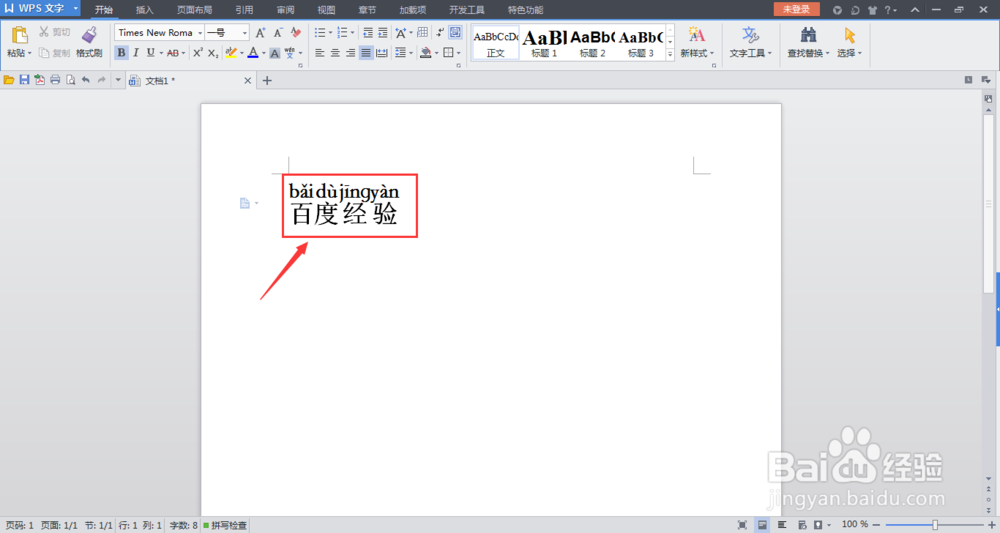Expand the numbered list dropdown arrow

pos(353,33)
